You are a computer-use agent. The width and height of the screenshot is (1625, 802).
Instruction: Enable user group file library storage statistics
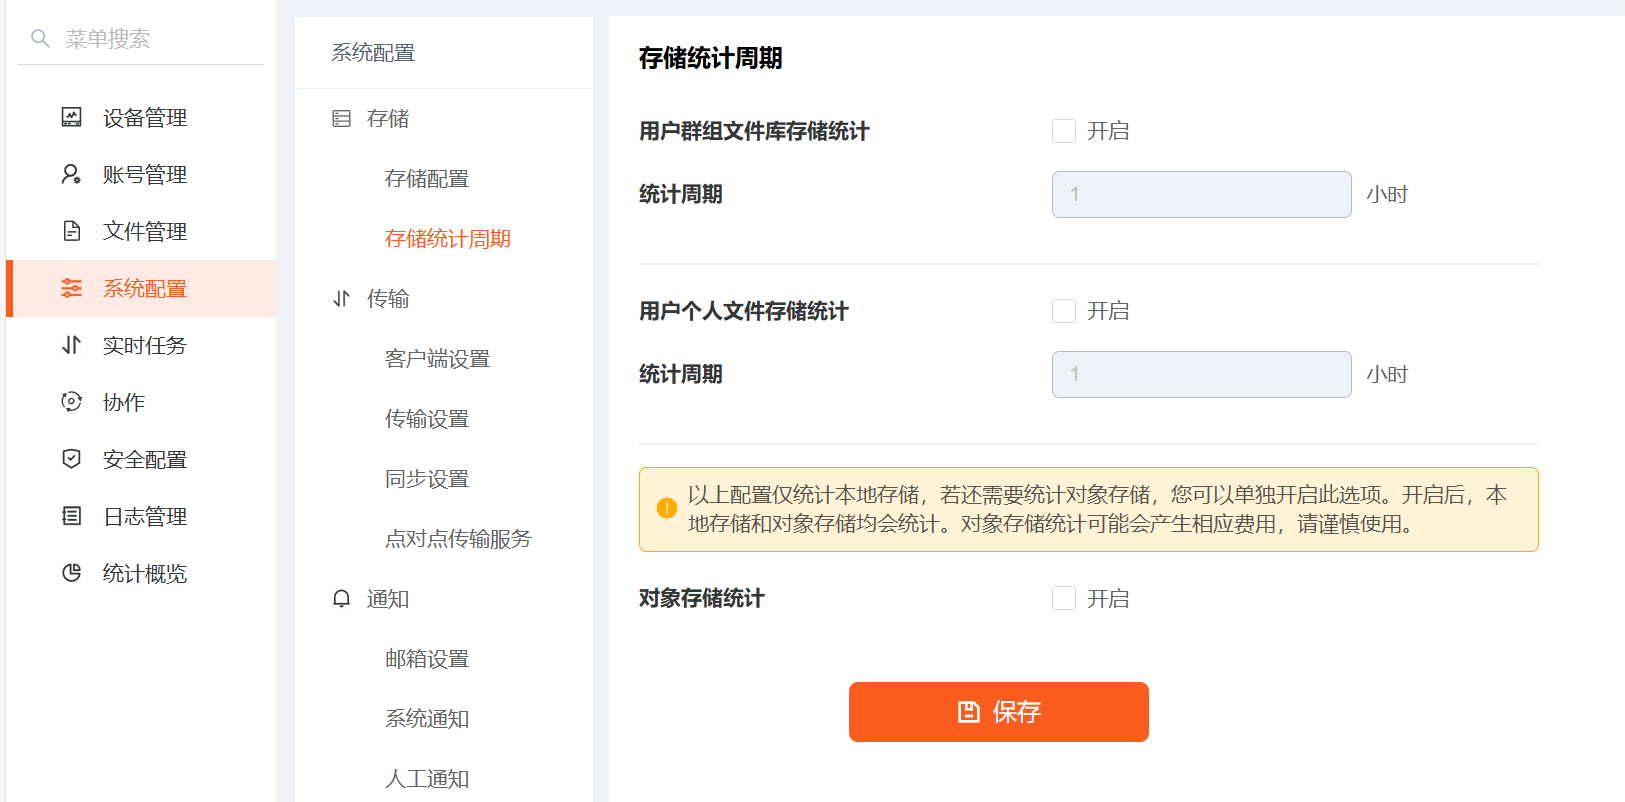(x=1064, y=131)
